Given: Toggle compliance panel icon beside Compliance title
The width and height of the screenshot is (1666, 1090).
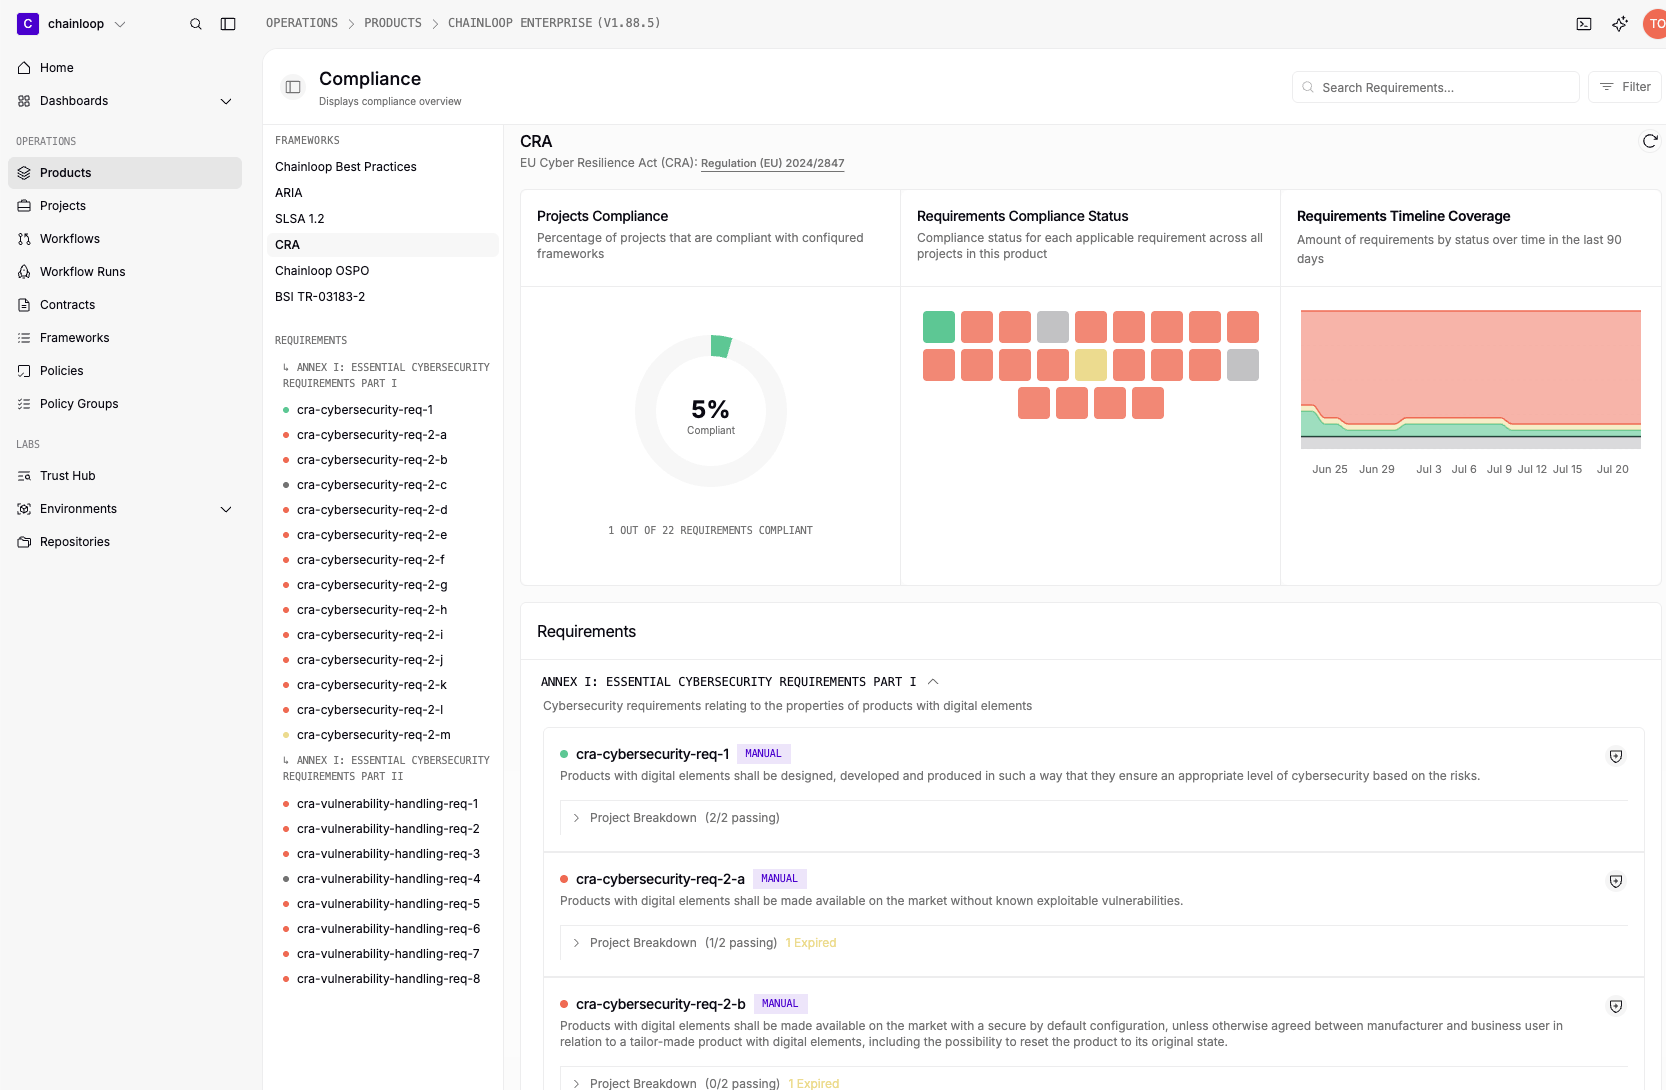Looking at the screenshot, I should click(293, 87).
